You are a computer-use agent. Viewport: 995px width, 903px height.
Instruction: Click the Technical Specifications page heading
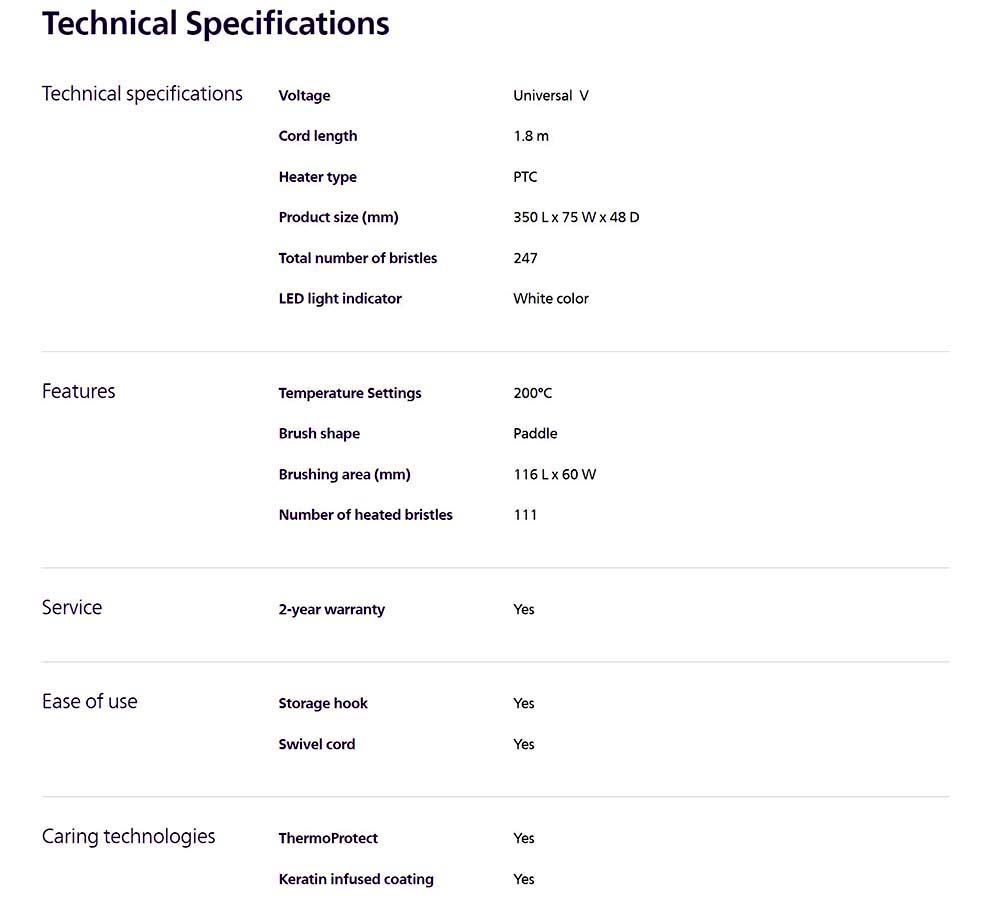(216, 25)
